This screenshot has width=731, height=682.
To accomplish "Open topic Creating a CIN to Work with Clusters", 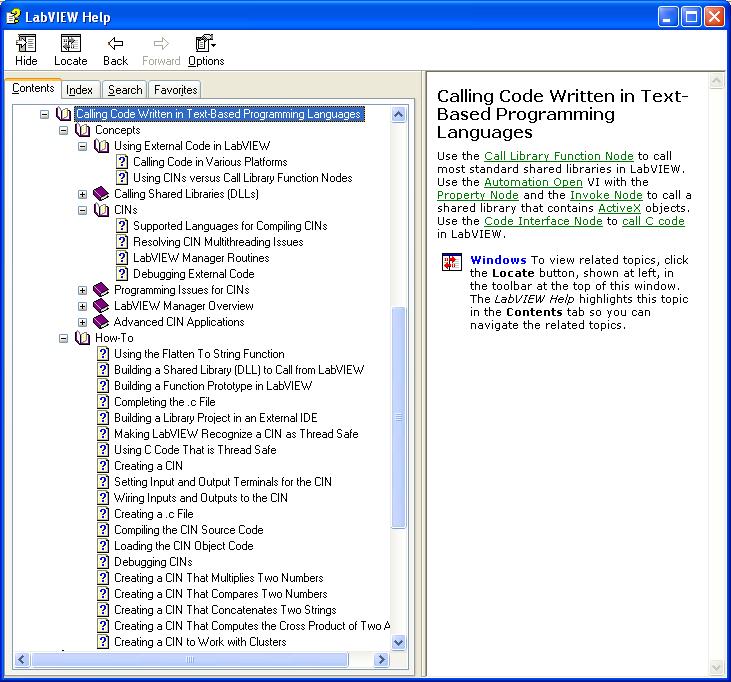I will click(200, 642).
